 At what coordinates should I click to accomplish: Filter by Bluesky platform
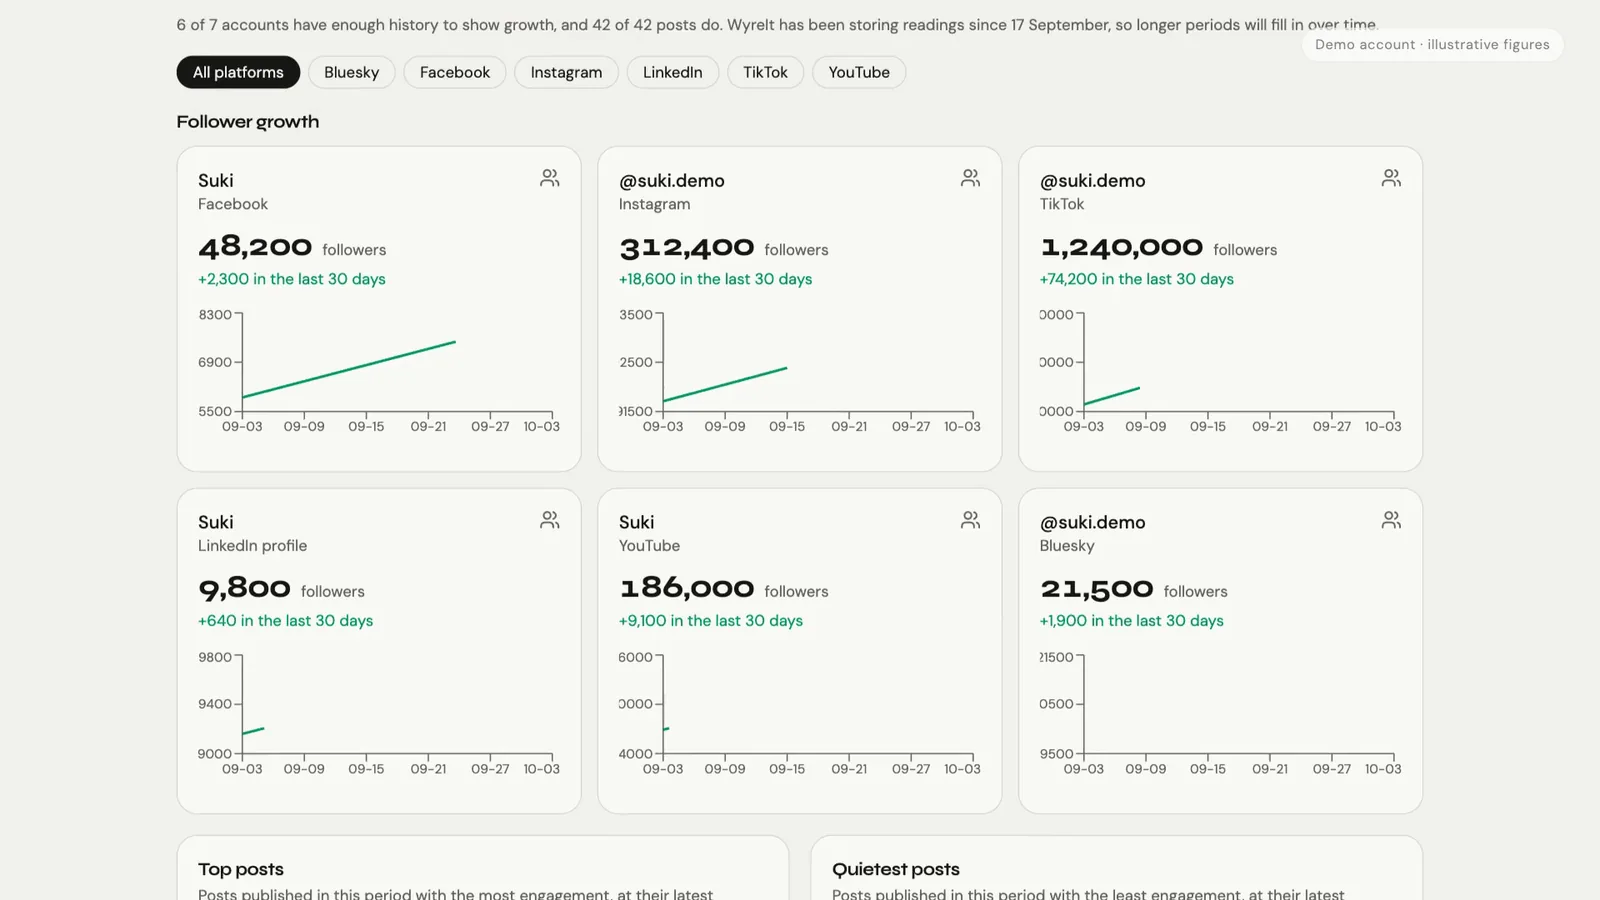(x=351, y=72)
